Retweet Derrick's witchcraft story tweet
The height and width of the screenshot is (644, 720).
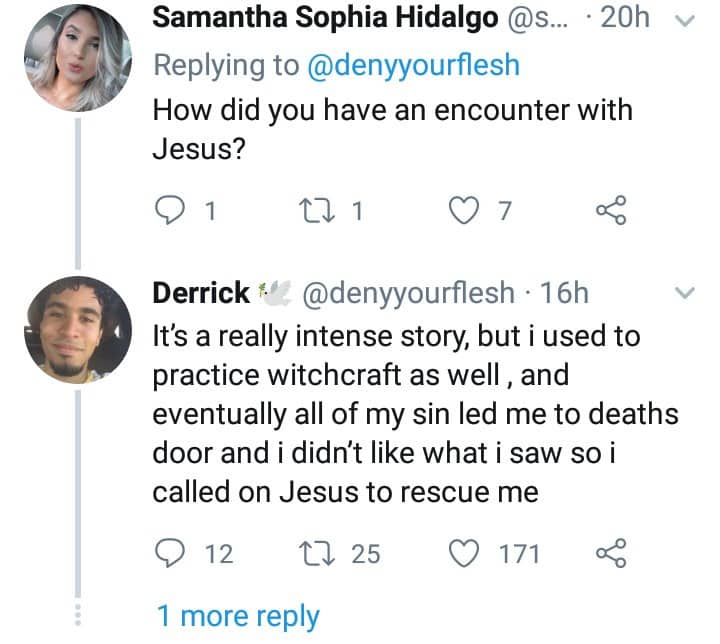[315, 553]
